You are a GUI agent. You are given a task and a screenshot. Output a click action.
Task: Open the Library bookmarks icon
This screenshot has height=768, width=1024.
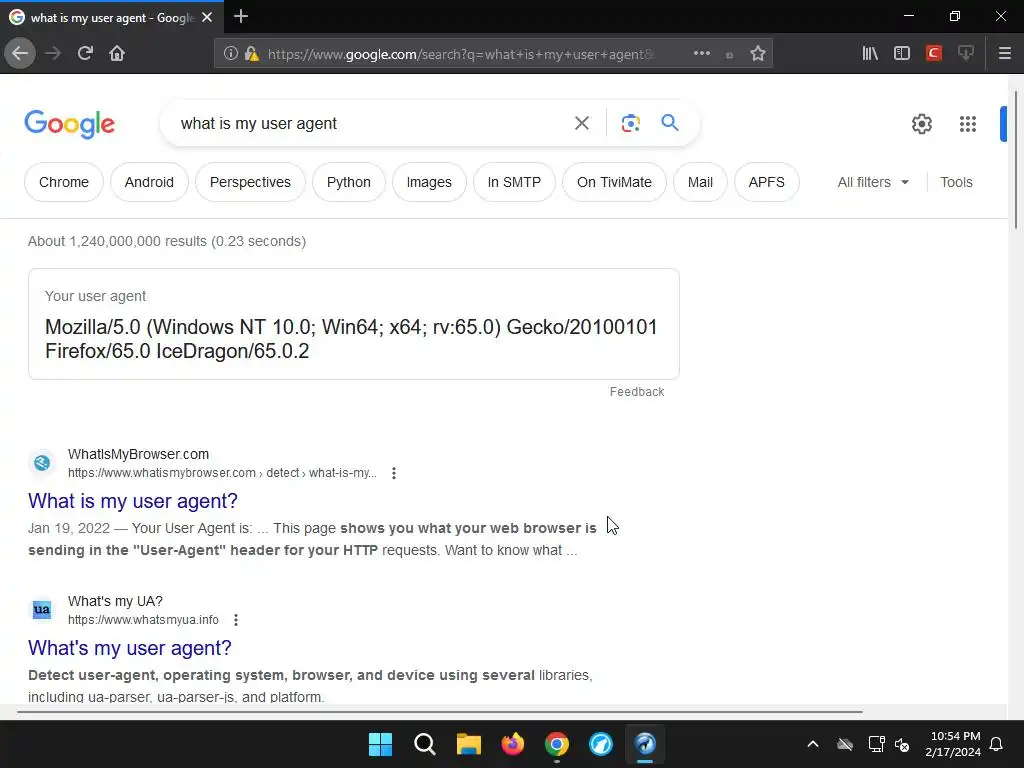[x=870, y=53]
